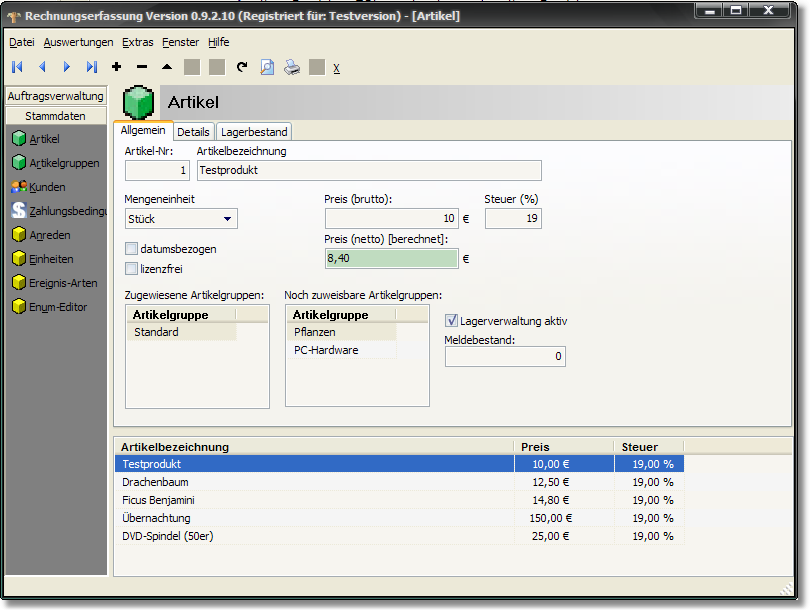Click Steuer (%) field
Screen dimensions: 810x612
pyautogui.click(x=513, y=218)
